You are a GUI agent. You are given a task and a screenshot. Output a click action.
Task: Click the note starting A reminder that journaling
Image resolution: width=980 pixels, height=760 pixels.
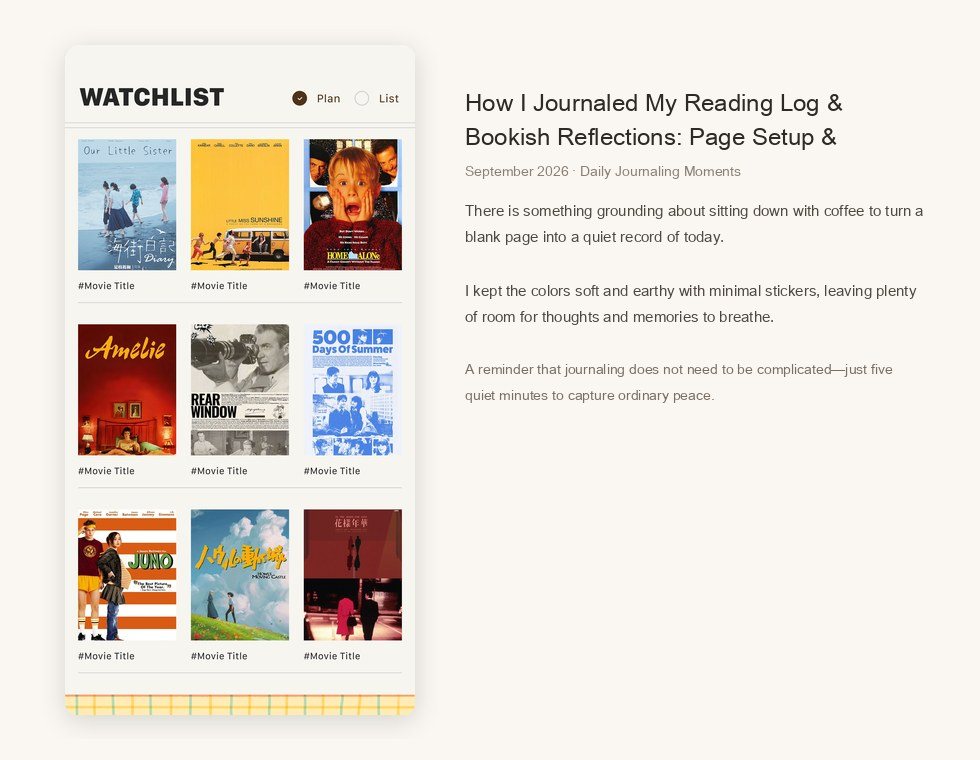click(x=679, y=382)
